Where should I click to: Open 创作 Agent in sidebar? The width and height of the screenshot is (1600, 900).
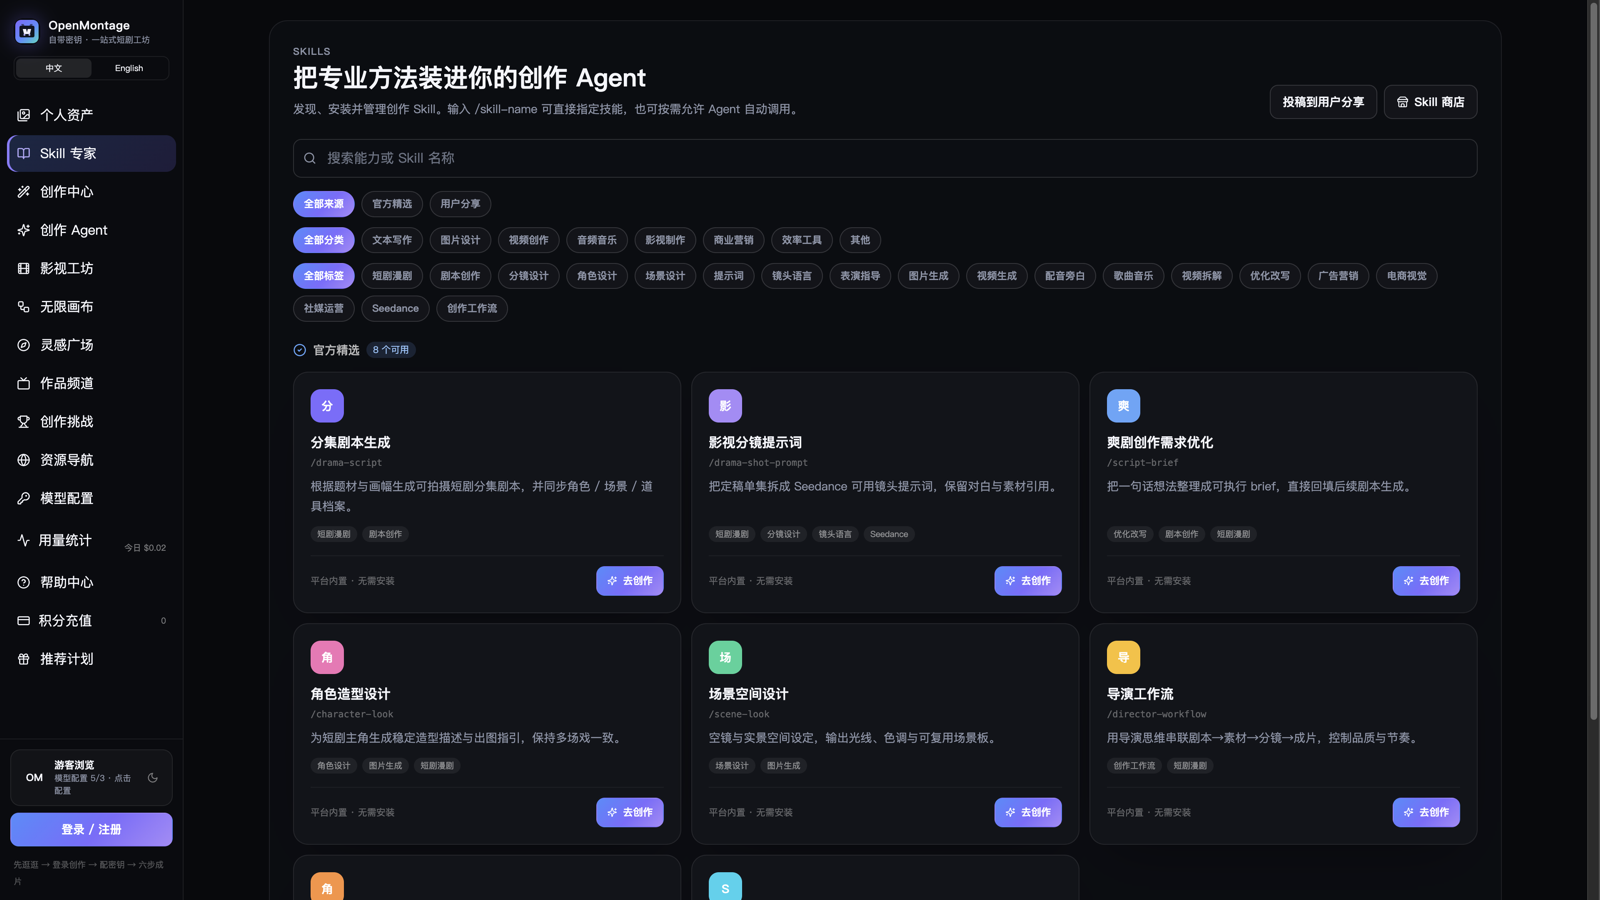click(91, 230)
